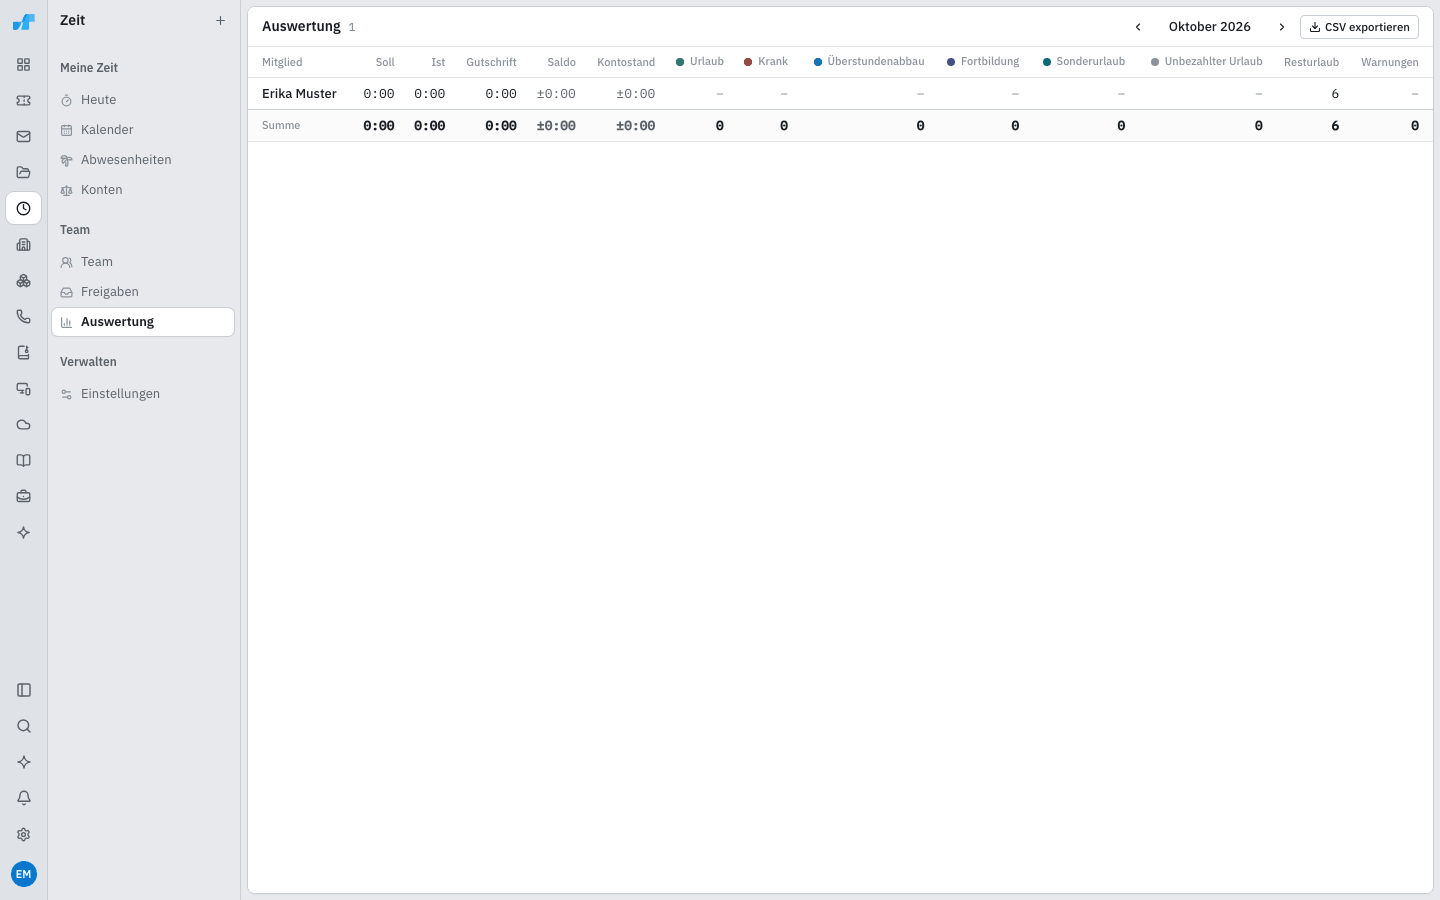
Task: Click the Kontostand column header
Action: (626, 62)
